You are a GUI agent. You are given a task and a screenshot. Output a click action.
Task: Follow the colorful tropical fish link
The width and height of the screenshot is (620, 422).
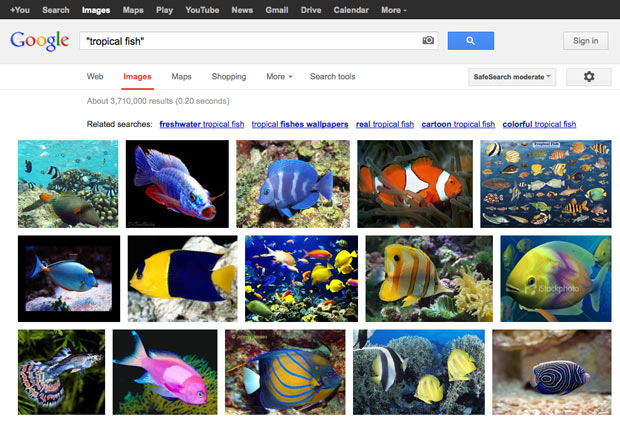[539, 124]
